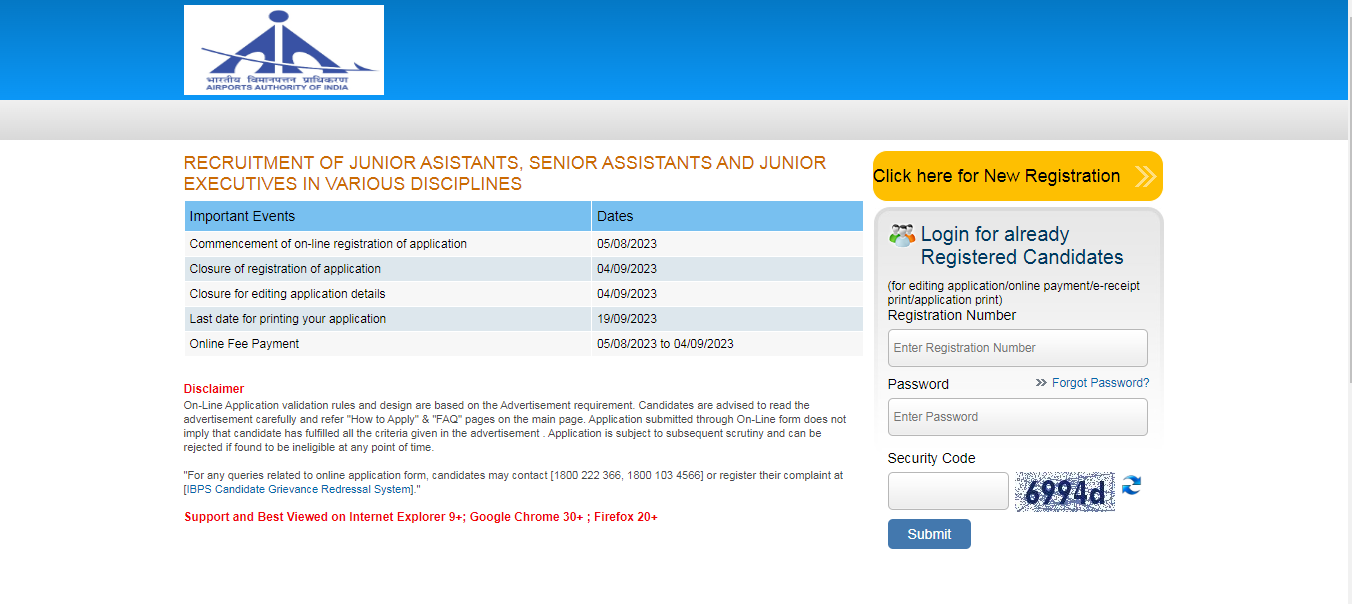Click the red Disclaimer heading
Screen dimensions: 1352x604
point(214,389)
